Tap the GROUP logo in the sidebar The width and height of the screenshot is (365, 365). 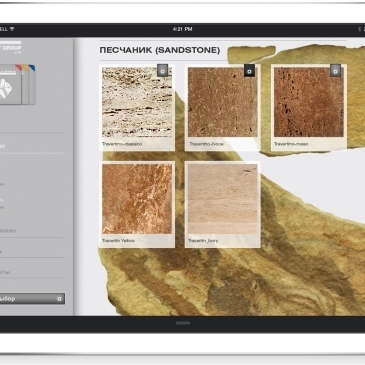click(11, 48)
